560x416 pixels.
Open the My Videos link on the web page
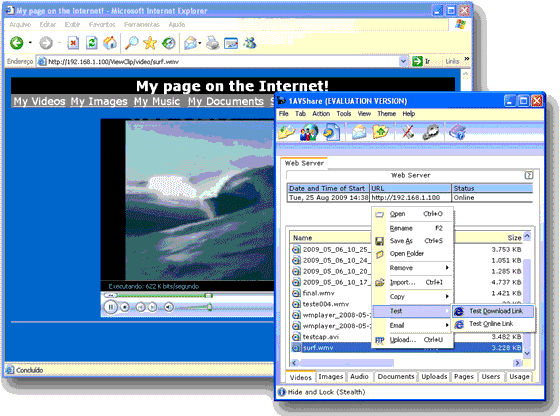pos(39,101)
